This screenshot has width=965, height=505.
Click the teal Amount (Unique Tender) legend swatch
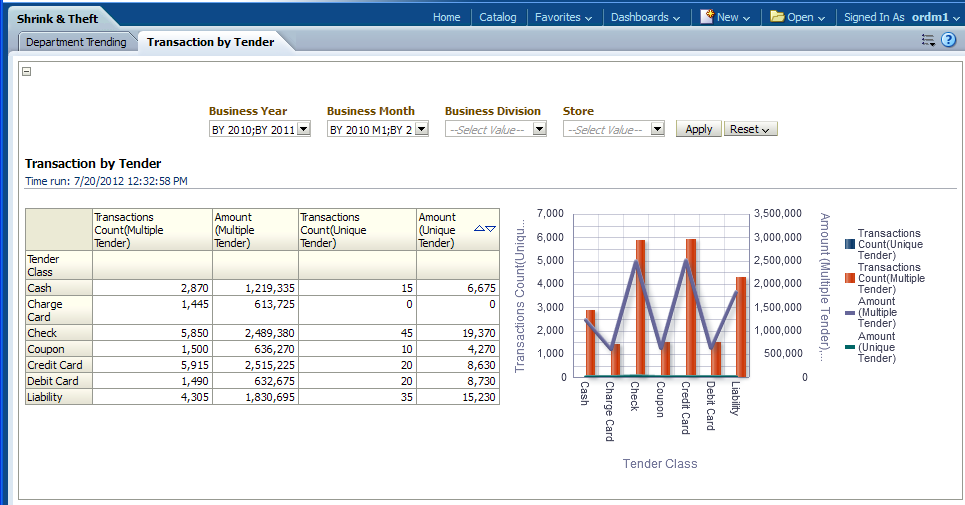tap(850, 347)
